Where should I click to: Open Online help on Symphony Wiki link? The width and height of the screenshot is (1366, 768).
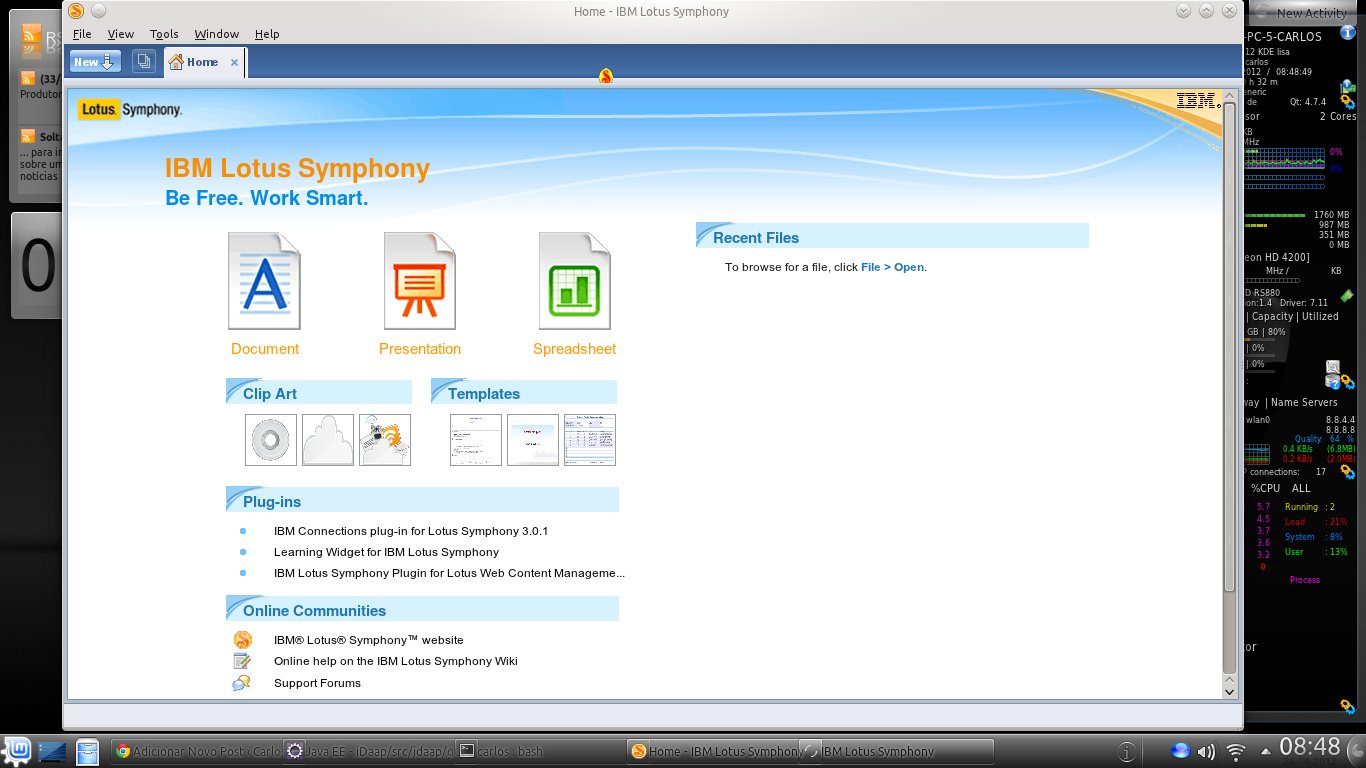coord(396,661)
